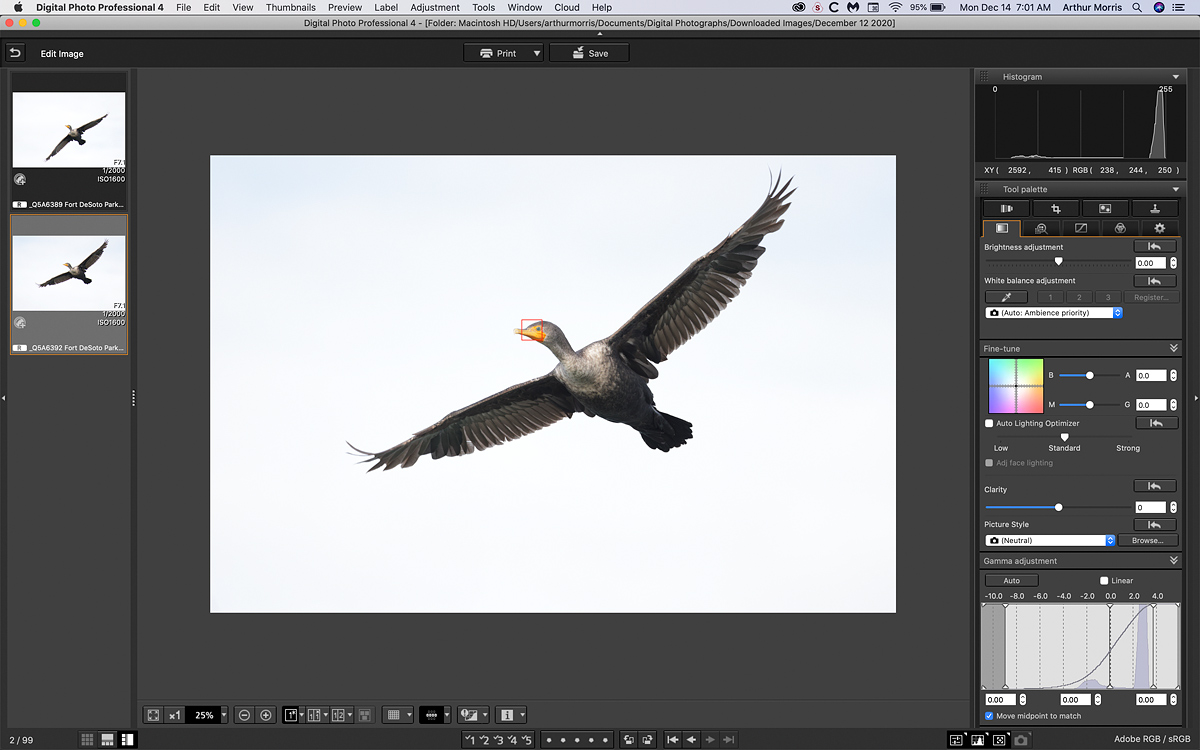Click the zoom in plus icon
The height and width of the screenshot is (750, 1200).
coord(266,715)
